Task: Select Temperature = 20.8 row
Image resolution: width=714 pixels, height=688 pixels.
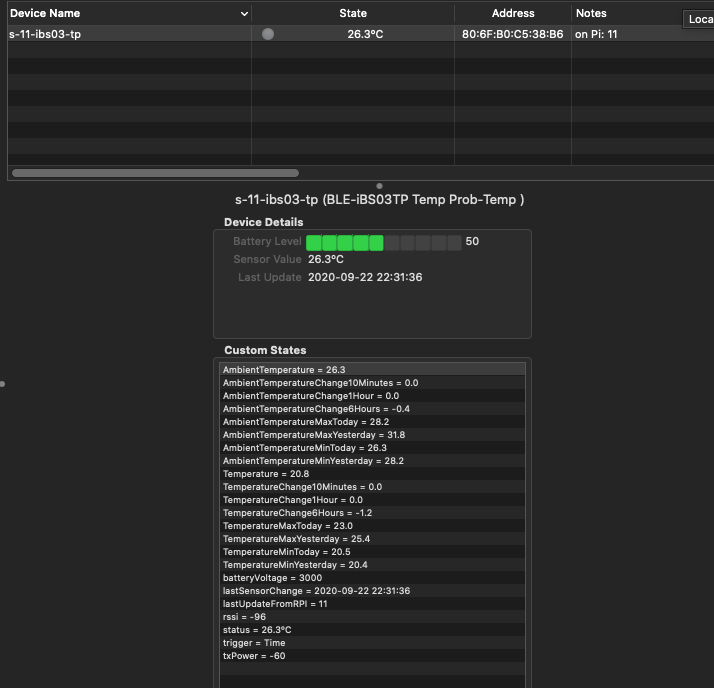Action: tap(372, 474)
